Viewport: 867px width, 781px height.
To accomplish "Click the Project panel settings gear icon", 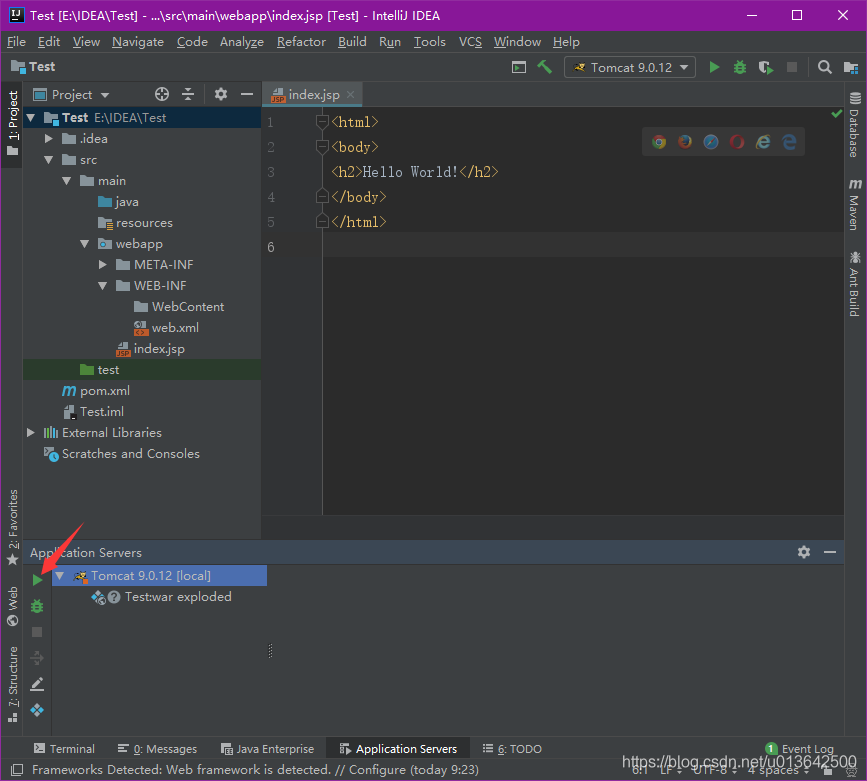I will point(221,94).
